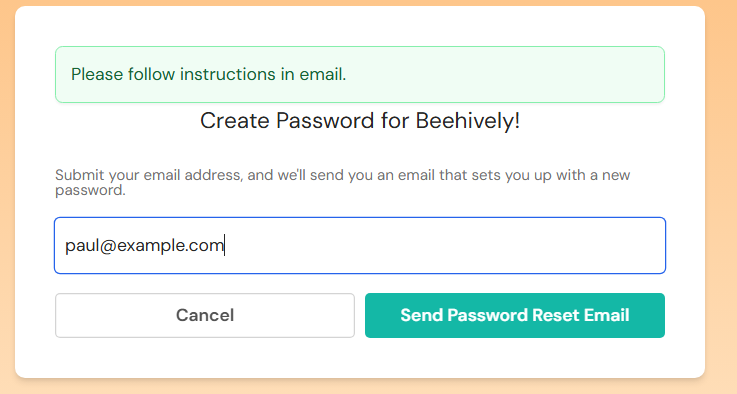Click the word 'password.' ending the description

90,190
